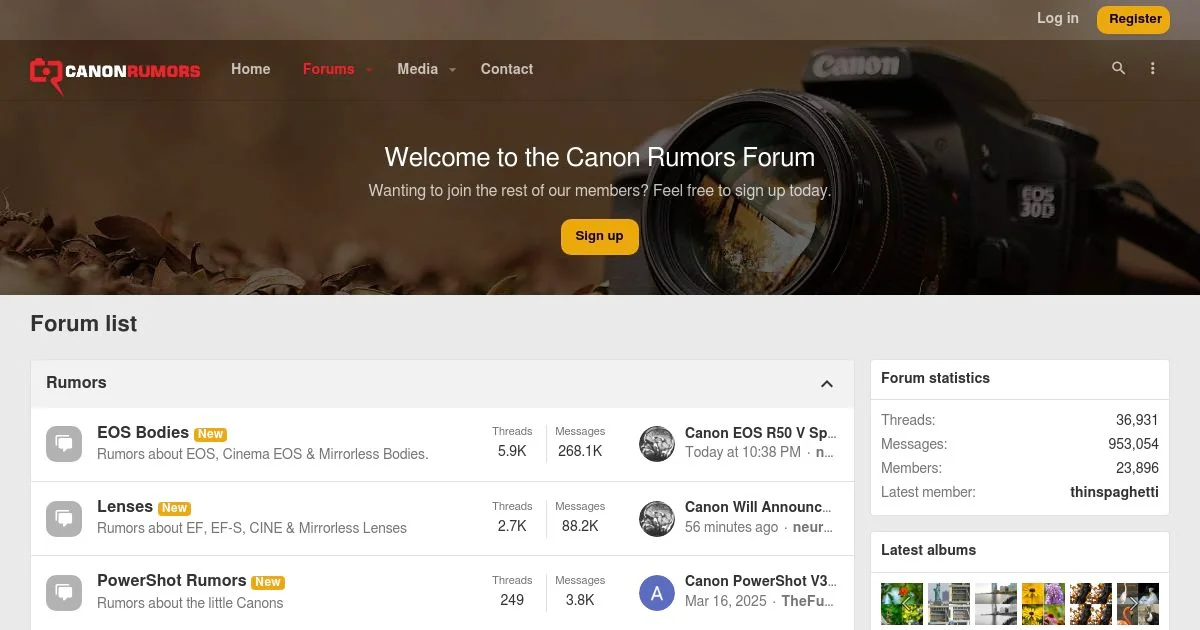Click the 'neur…' poster name
1200x630 pixels.
coord(813,527)
